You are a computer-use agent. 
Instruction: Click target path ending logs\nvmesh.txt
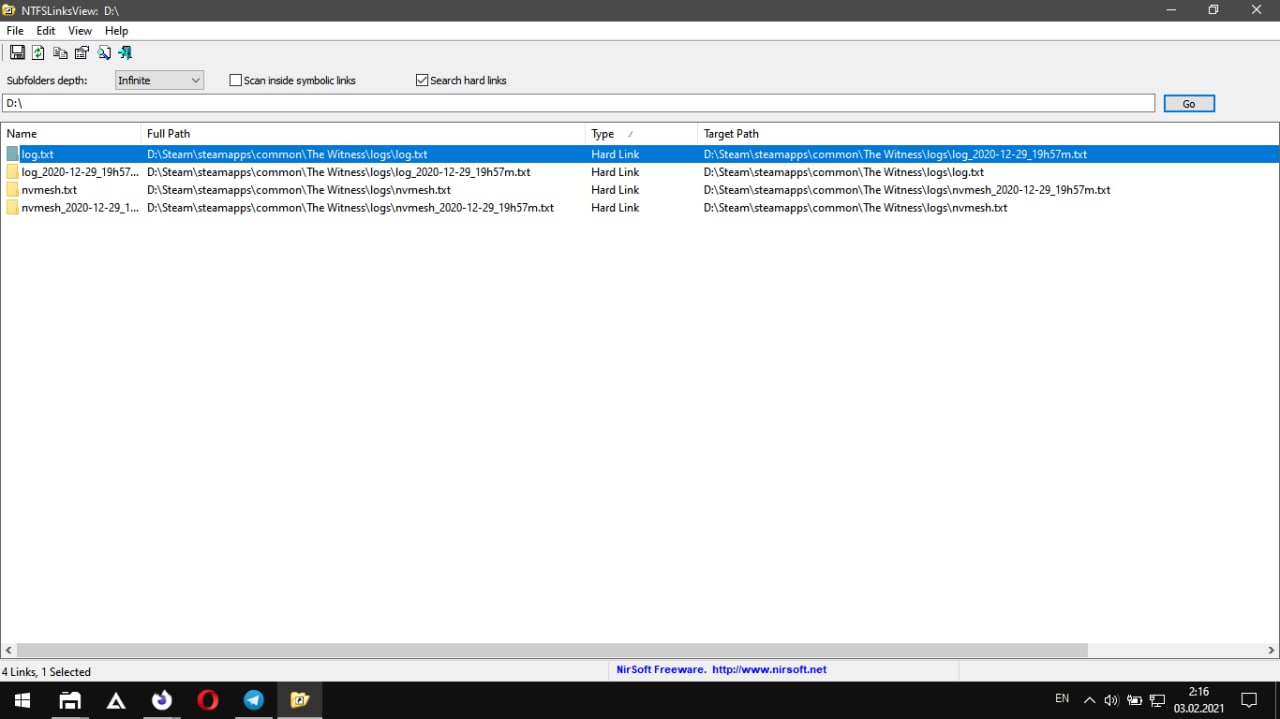pos(856,208)
